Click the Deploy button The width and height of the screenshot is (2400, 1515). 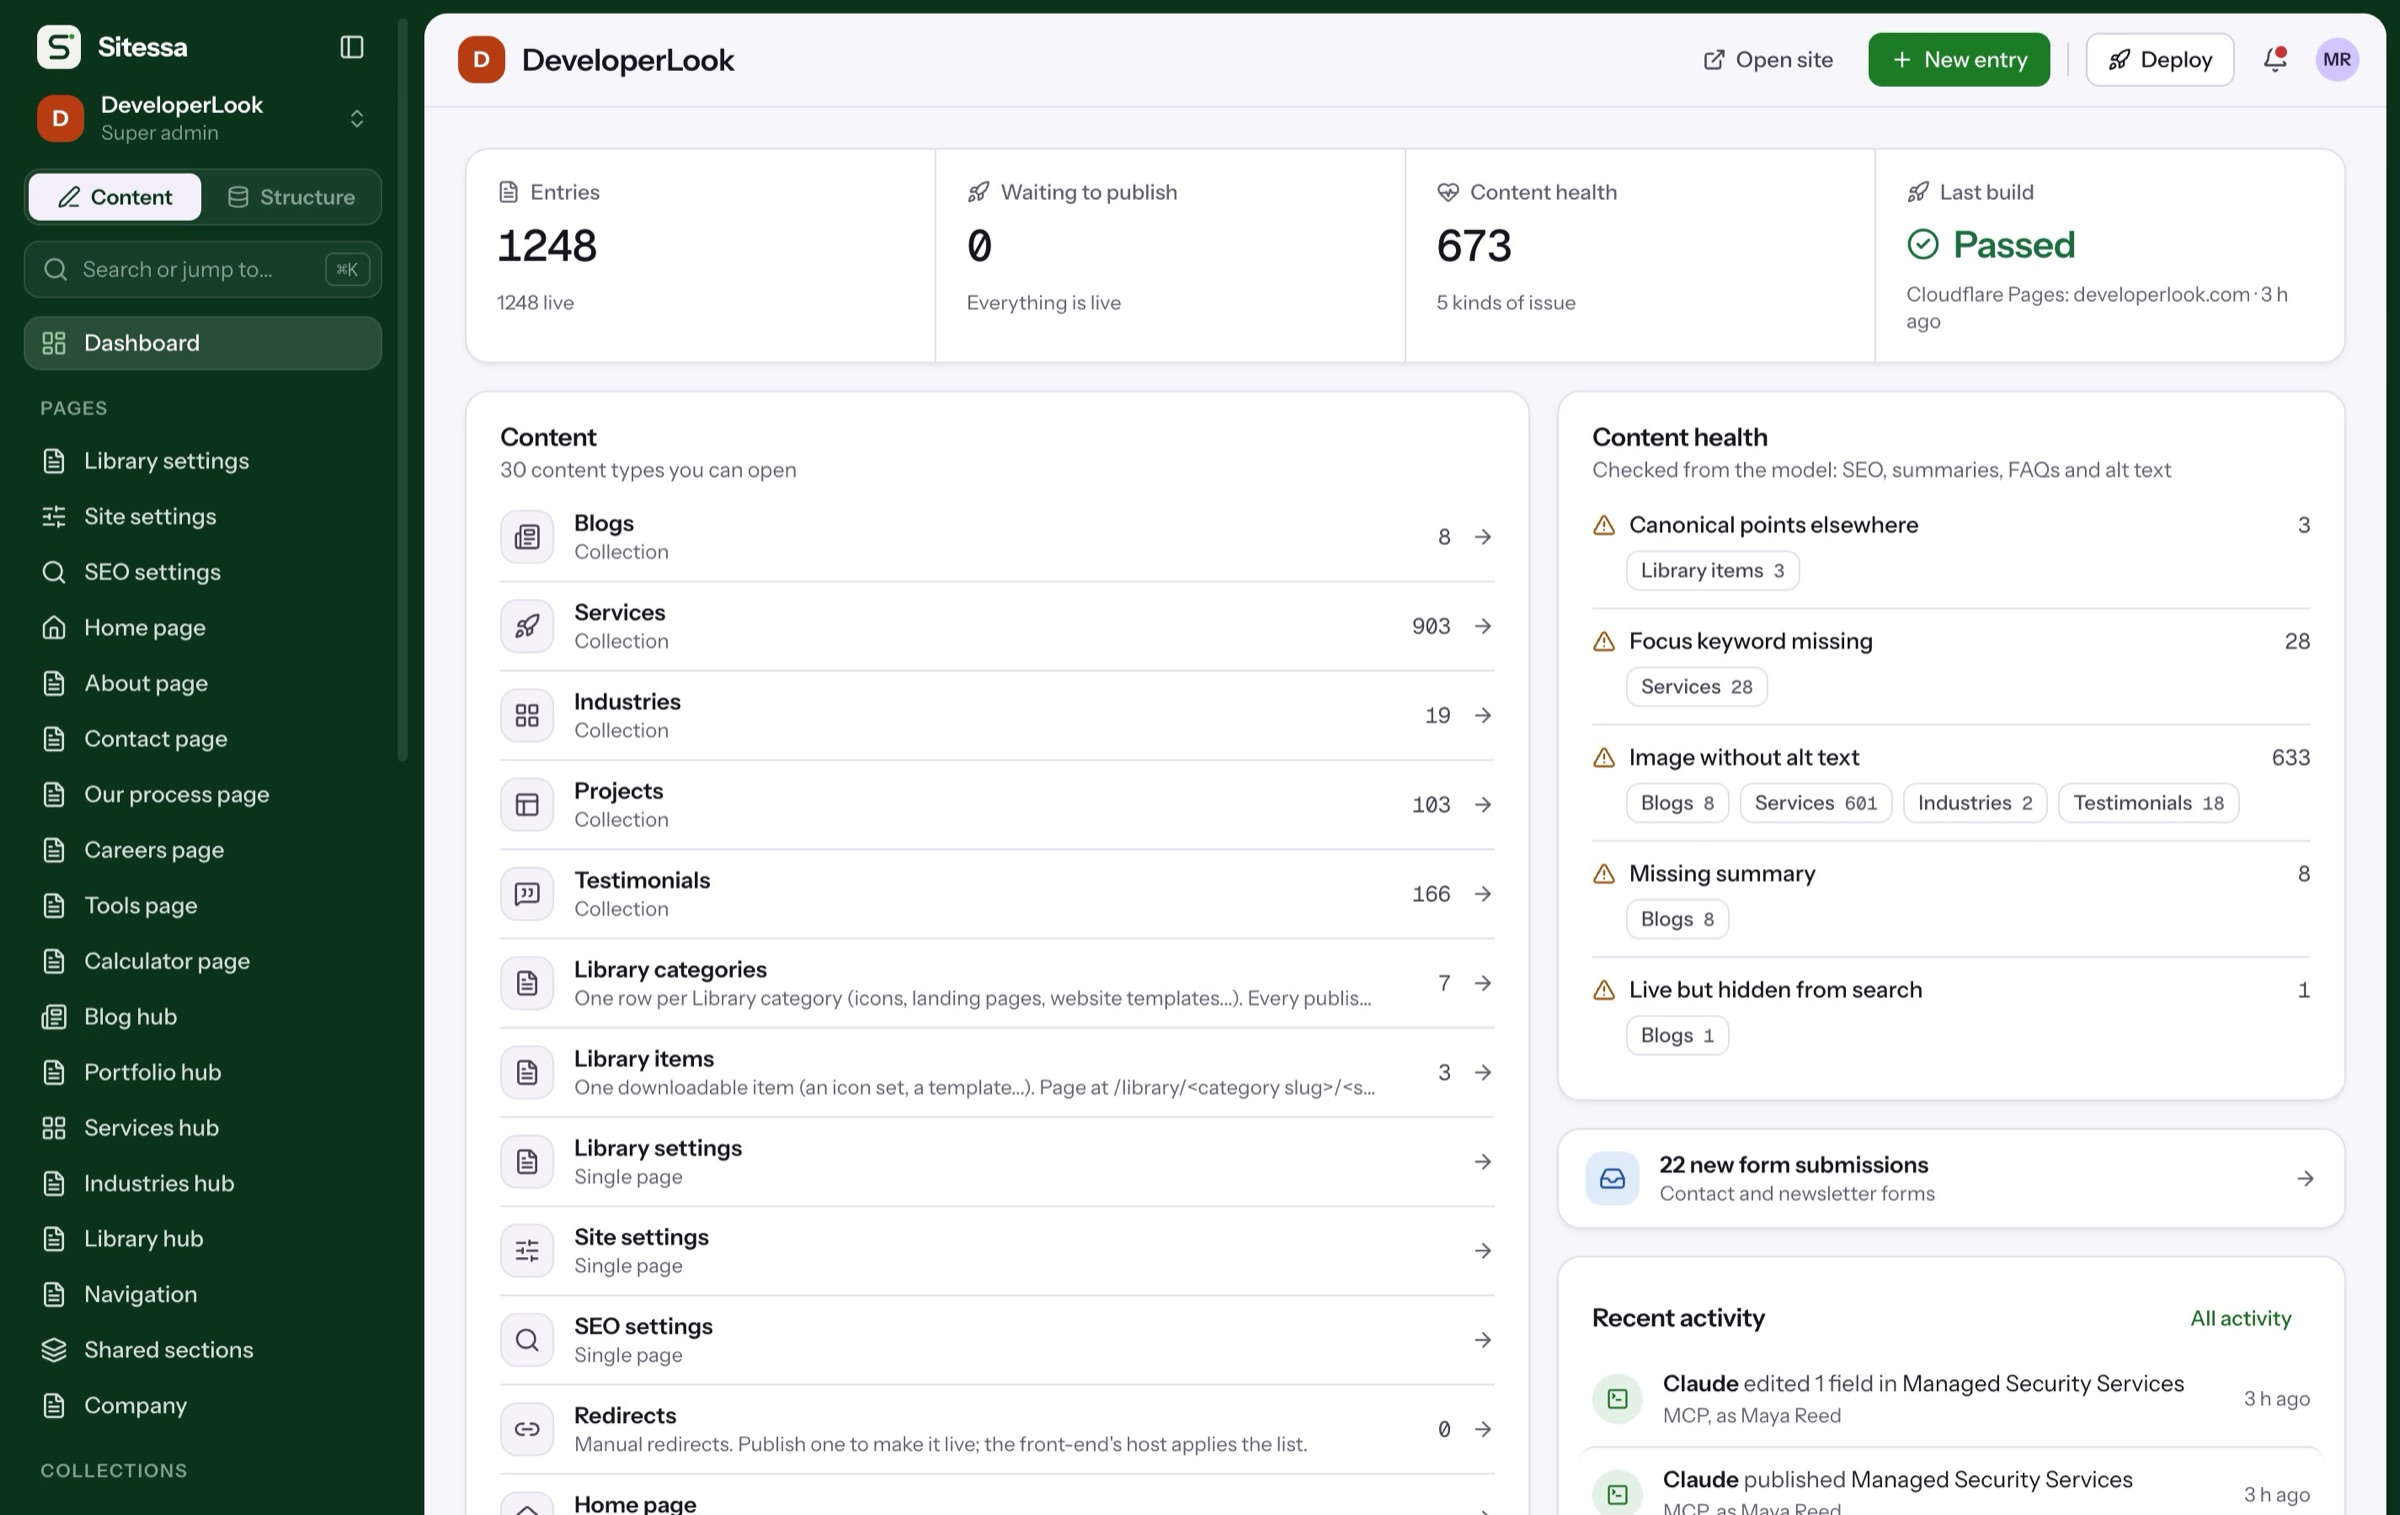2159,59
